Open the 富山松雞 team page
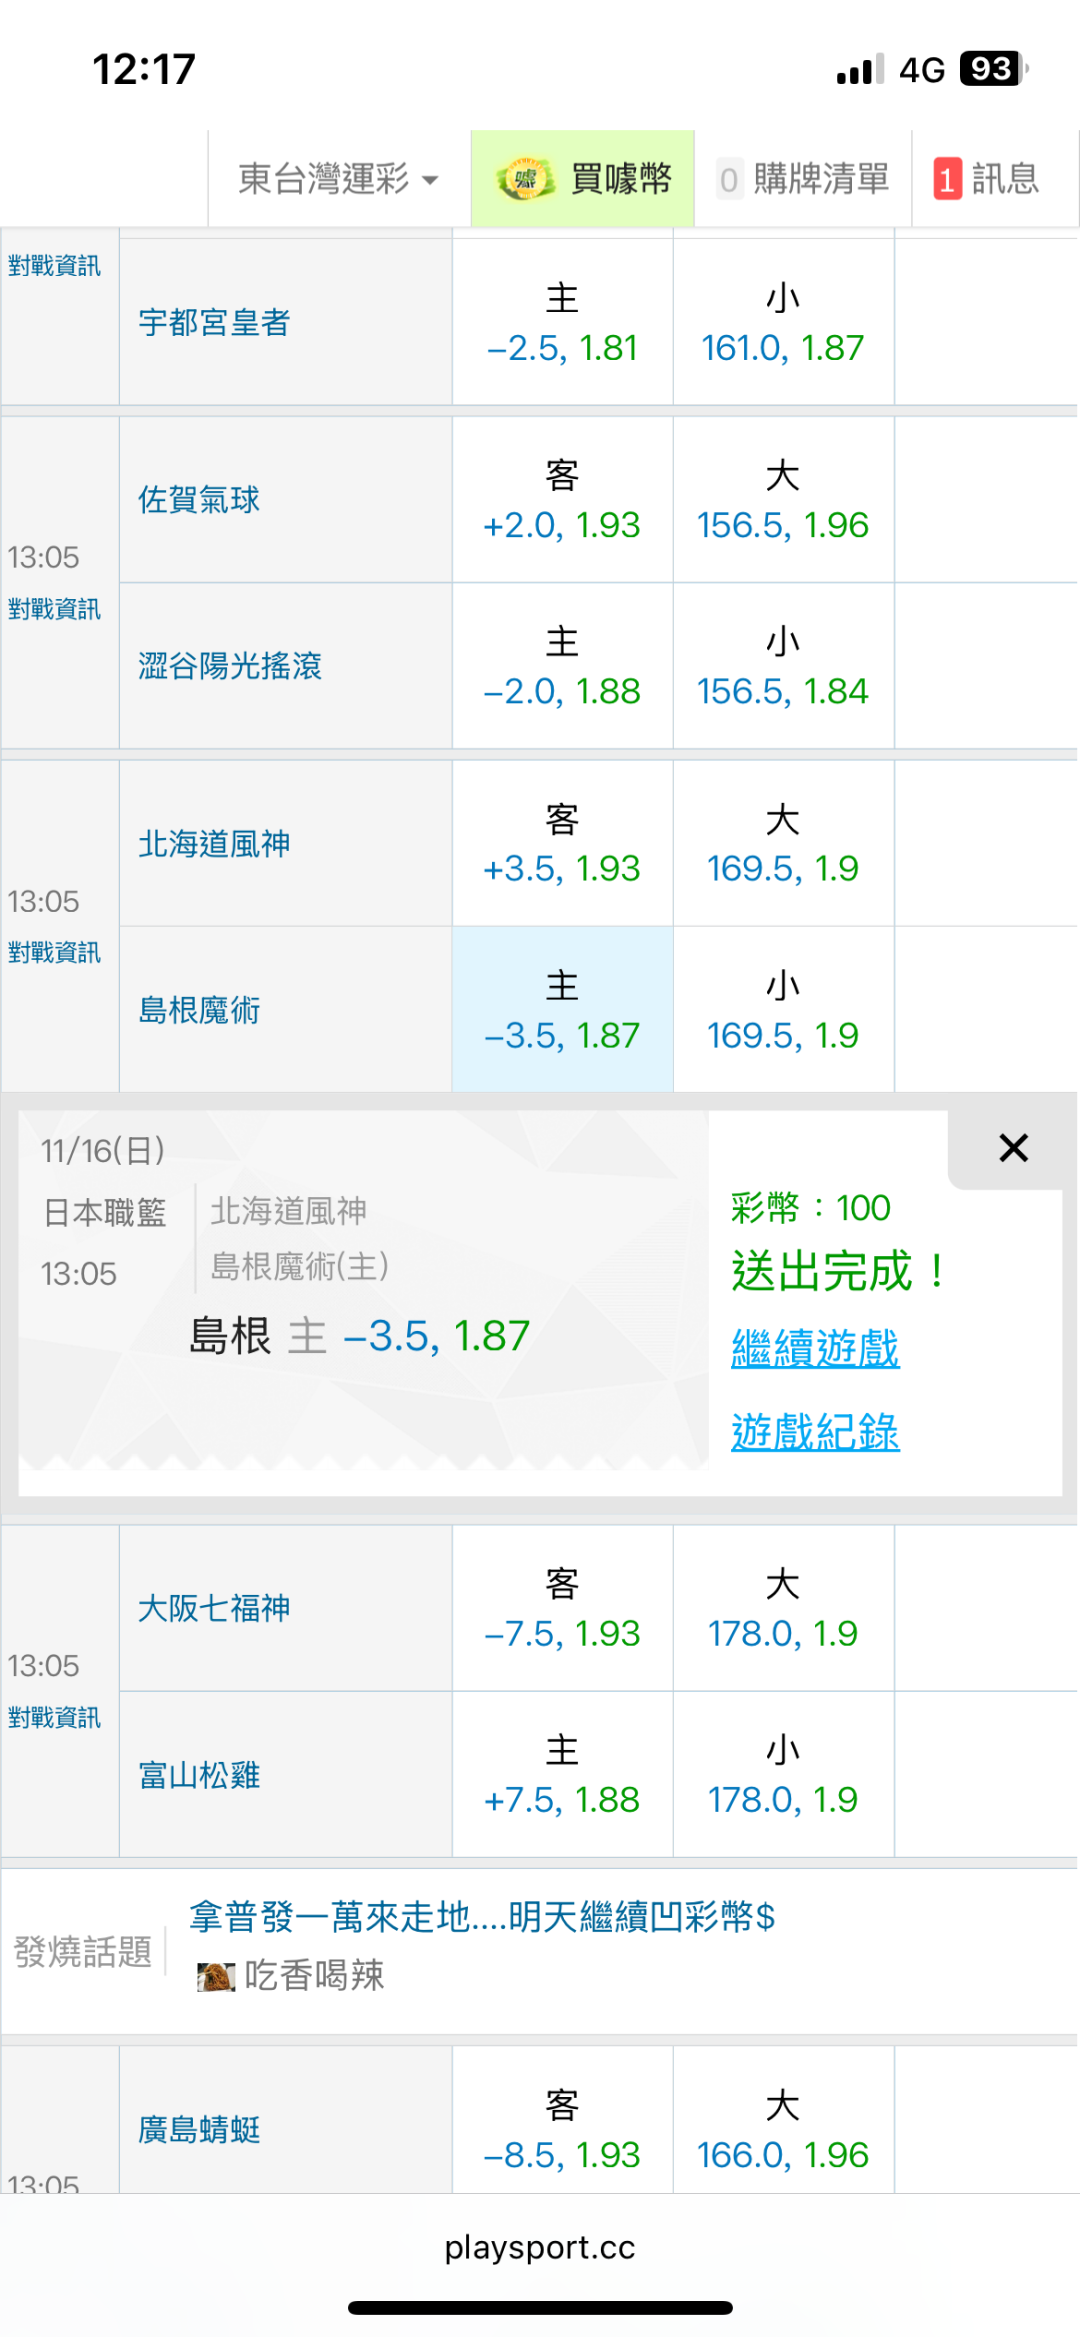This screenshot has height=2337, width=1080. pos(199,1775)
